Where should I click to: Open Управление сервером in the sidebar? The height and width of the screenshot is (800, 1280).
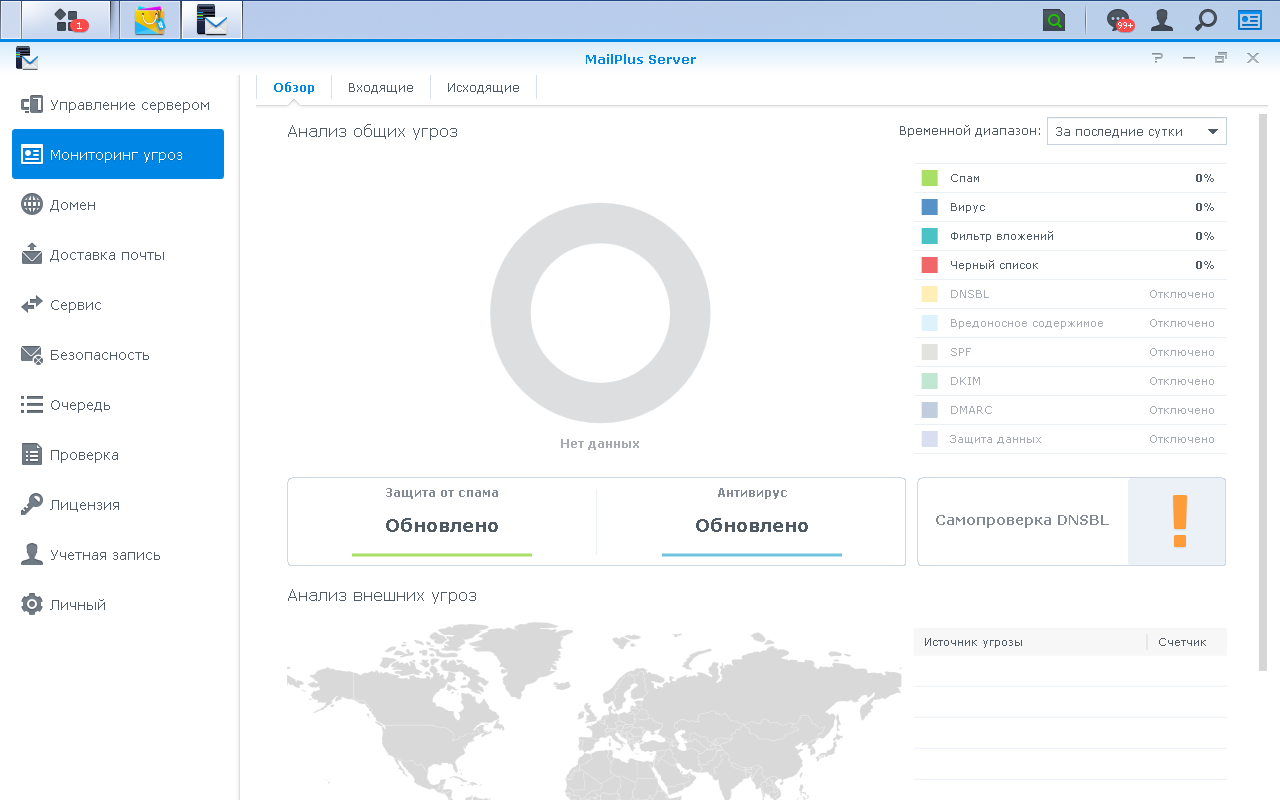click(x=118, y=105)
